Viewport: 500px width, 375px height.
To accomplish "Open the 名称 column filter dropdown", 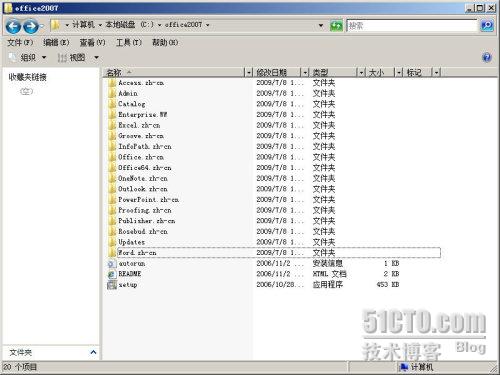I will (x=249, y=72).
